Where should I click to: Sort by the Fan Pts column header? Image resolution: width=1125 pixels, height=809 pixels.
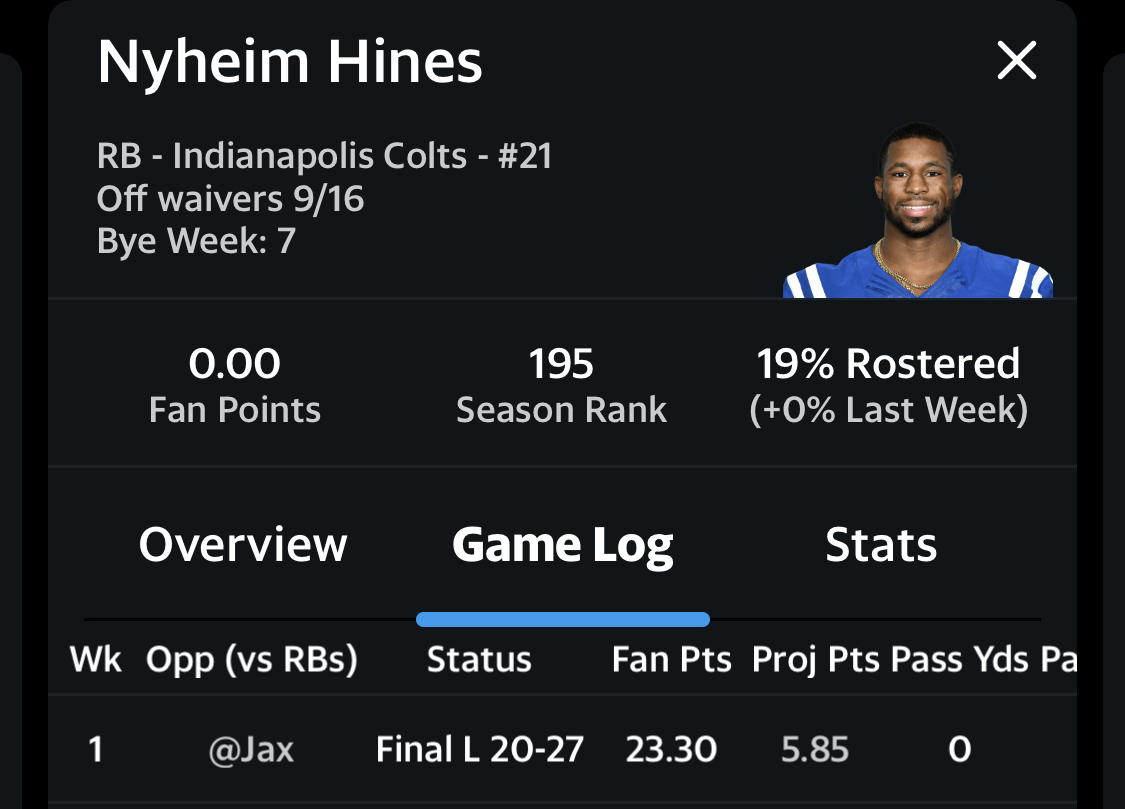tap(671, 660)
